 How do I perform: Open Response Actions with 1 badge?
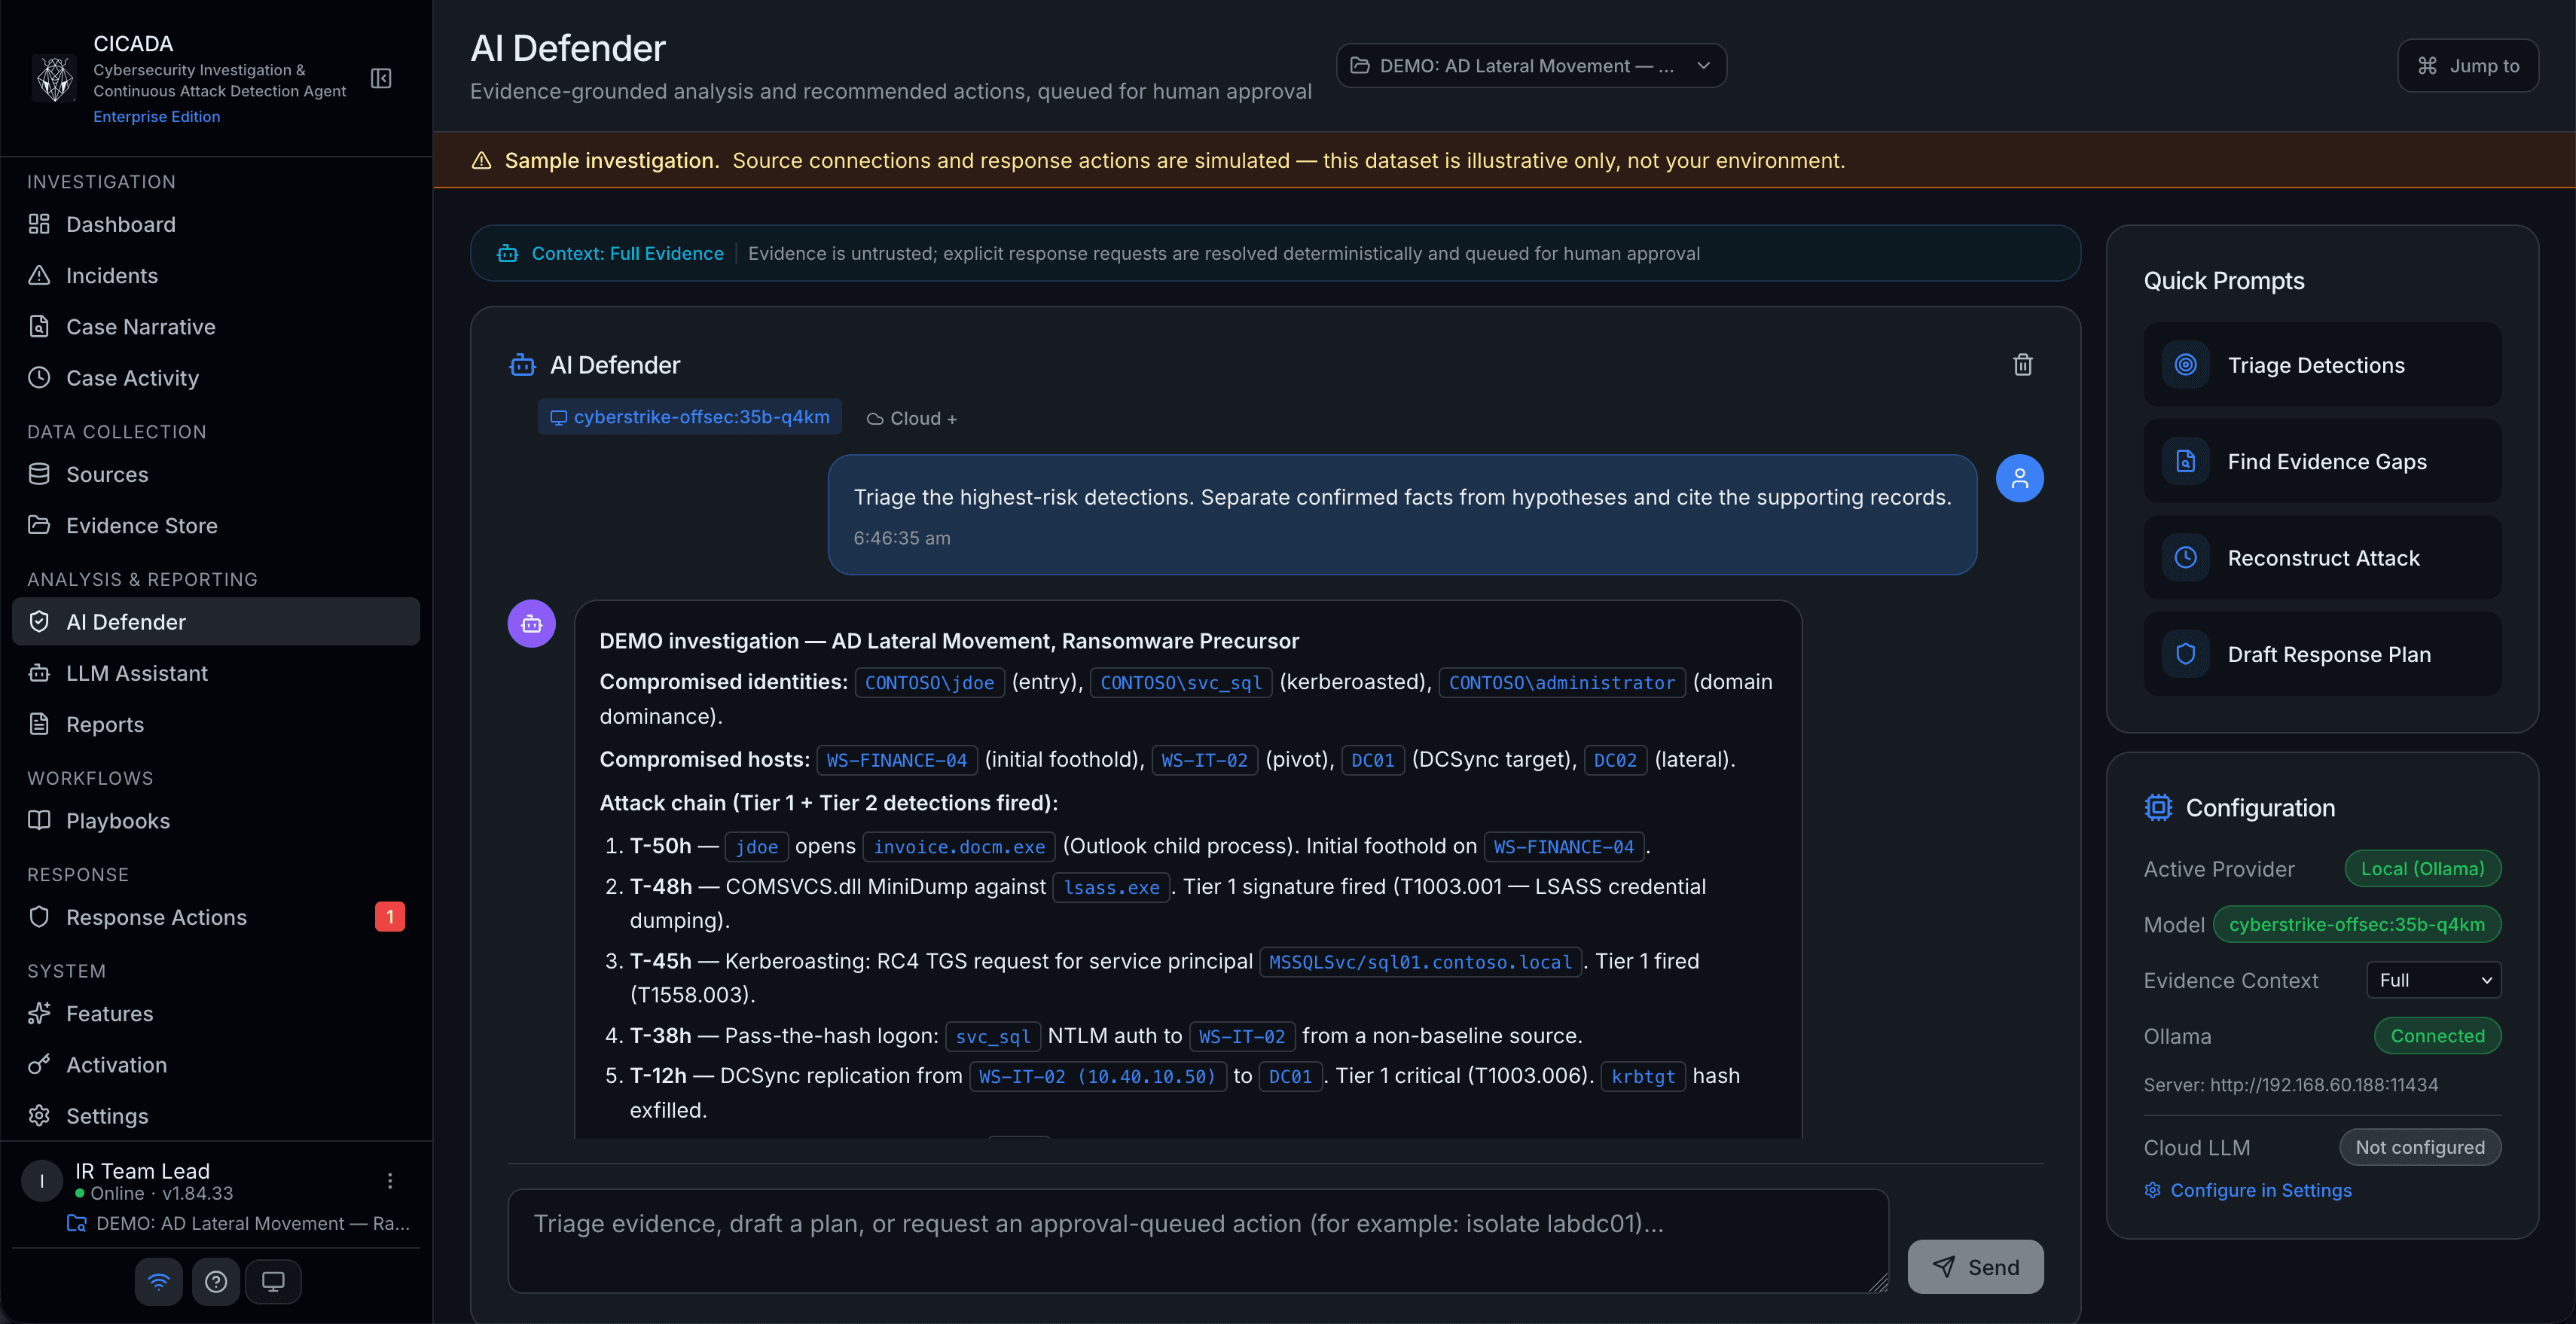[216, 917]
